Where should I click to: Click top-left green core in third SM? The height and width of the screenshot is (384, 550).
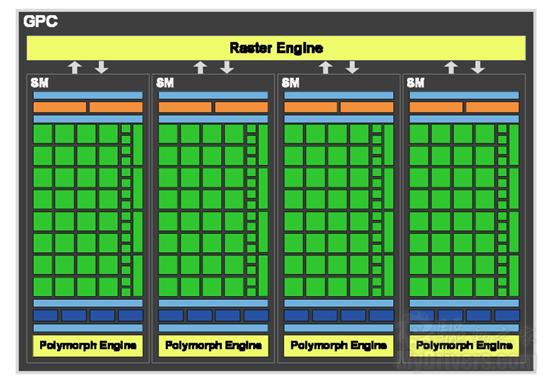pos(294,134)
